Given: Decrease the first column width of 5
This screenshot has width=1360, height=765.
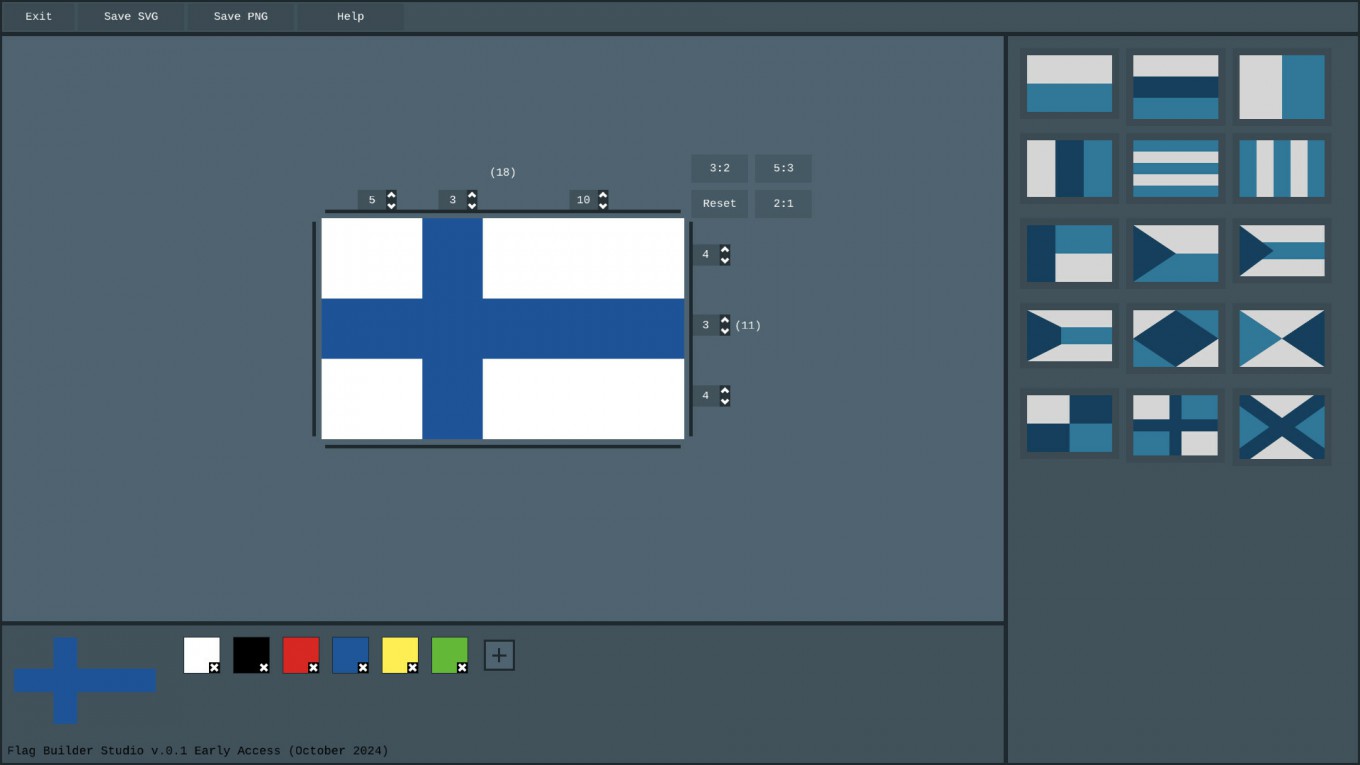Looking at the screenshot, I should point(391,206).
